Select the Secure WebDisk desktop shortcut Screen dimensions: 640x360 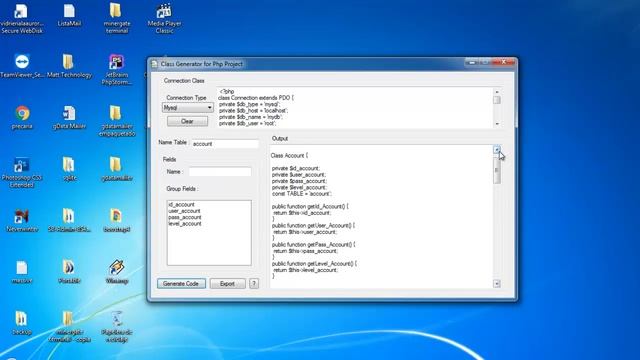tap(22, 18)
